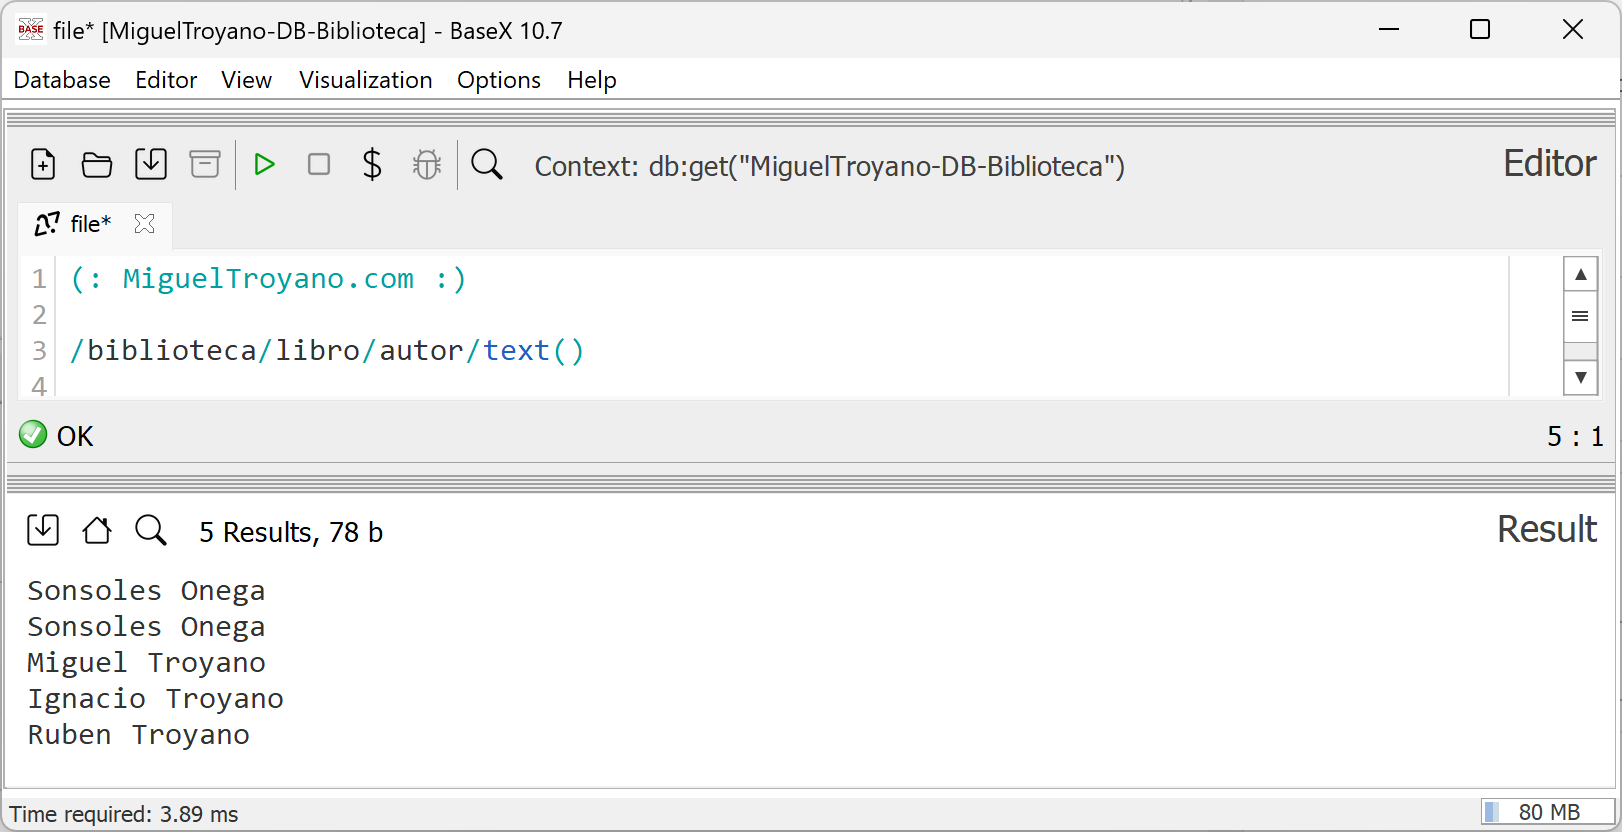Close the file* editor tab
The width and height of the screenshot is (1622, 832).
point(144,224)
